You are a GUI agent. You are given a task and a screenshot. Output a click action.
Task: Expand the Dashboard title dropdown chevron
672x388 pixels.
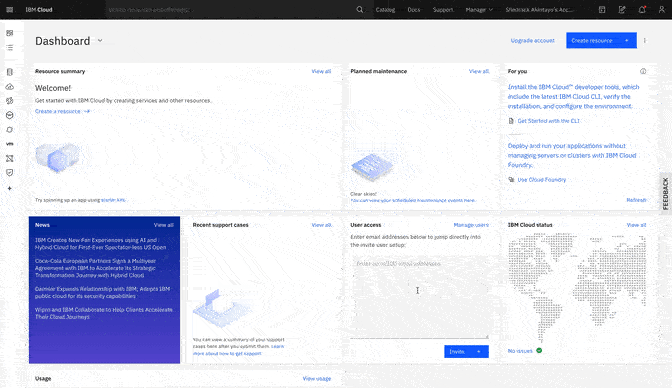click(x=100, y=41)
